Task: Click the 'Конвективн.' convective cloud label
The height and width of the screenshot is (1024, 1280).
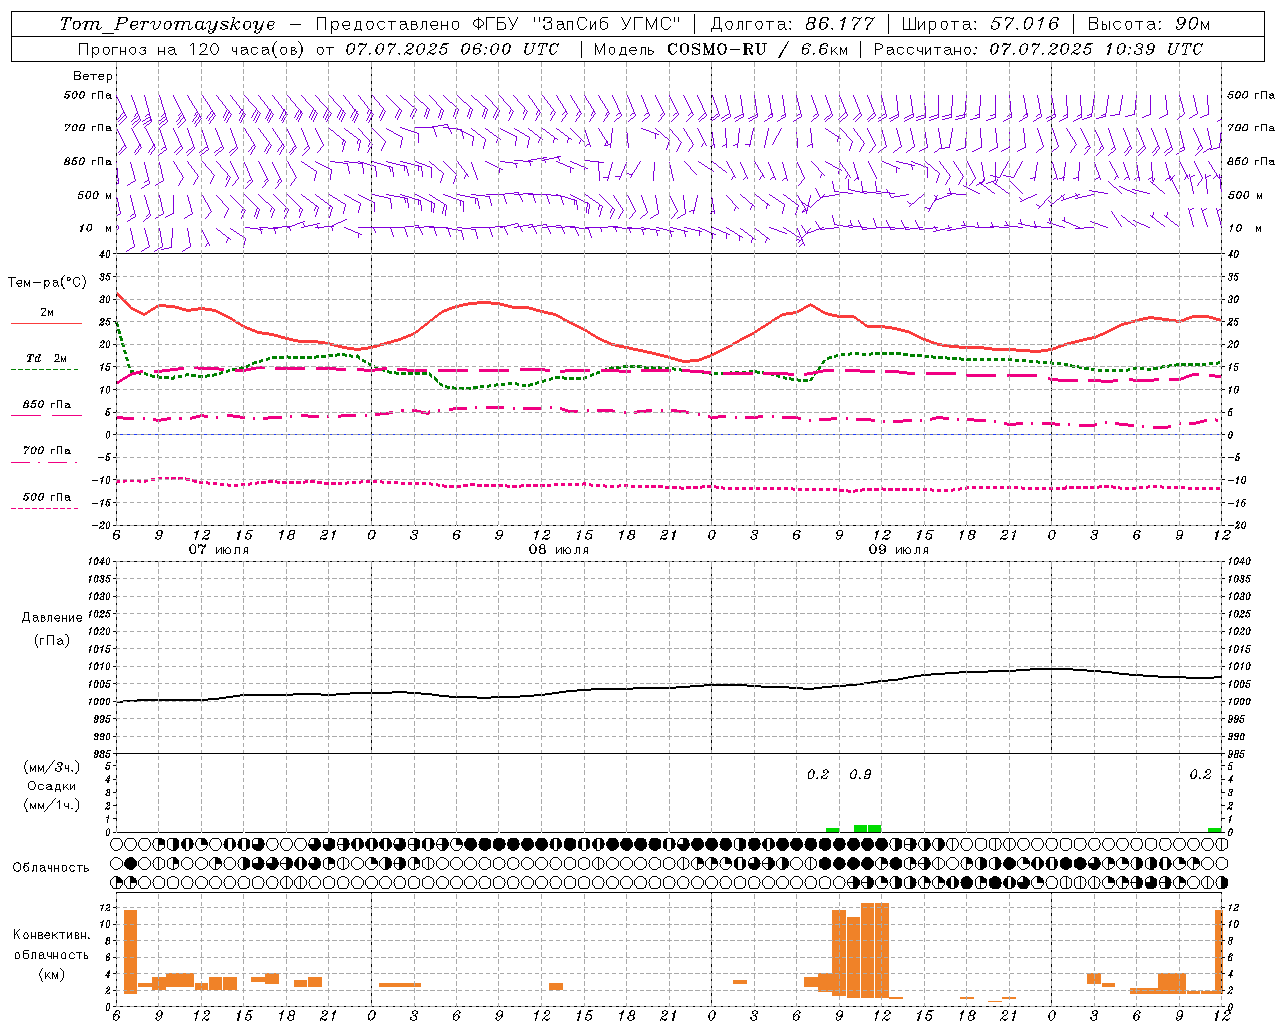Action: [x=51, y=935]
